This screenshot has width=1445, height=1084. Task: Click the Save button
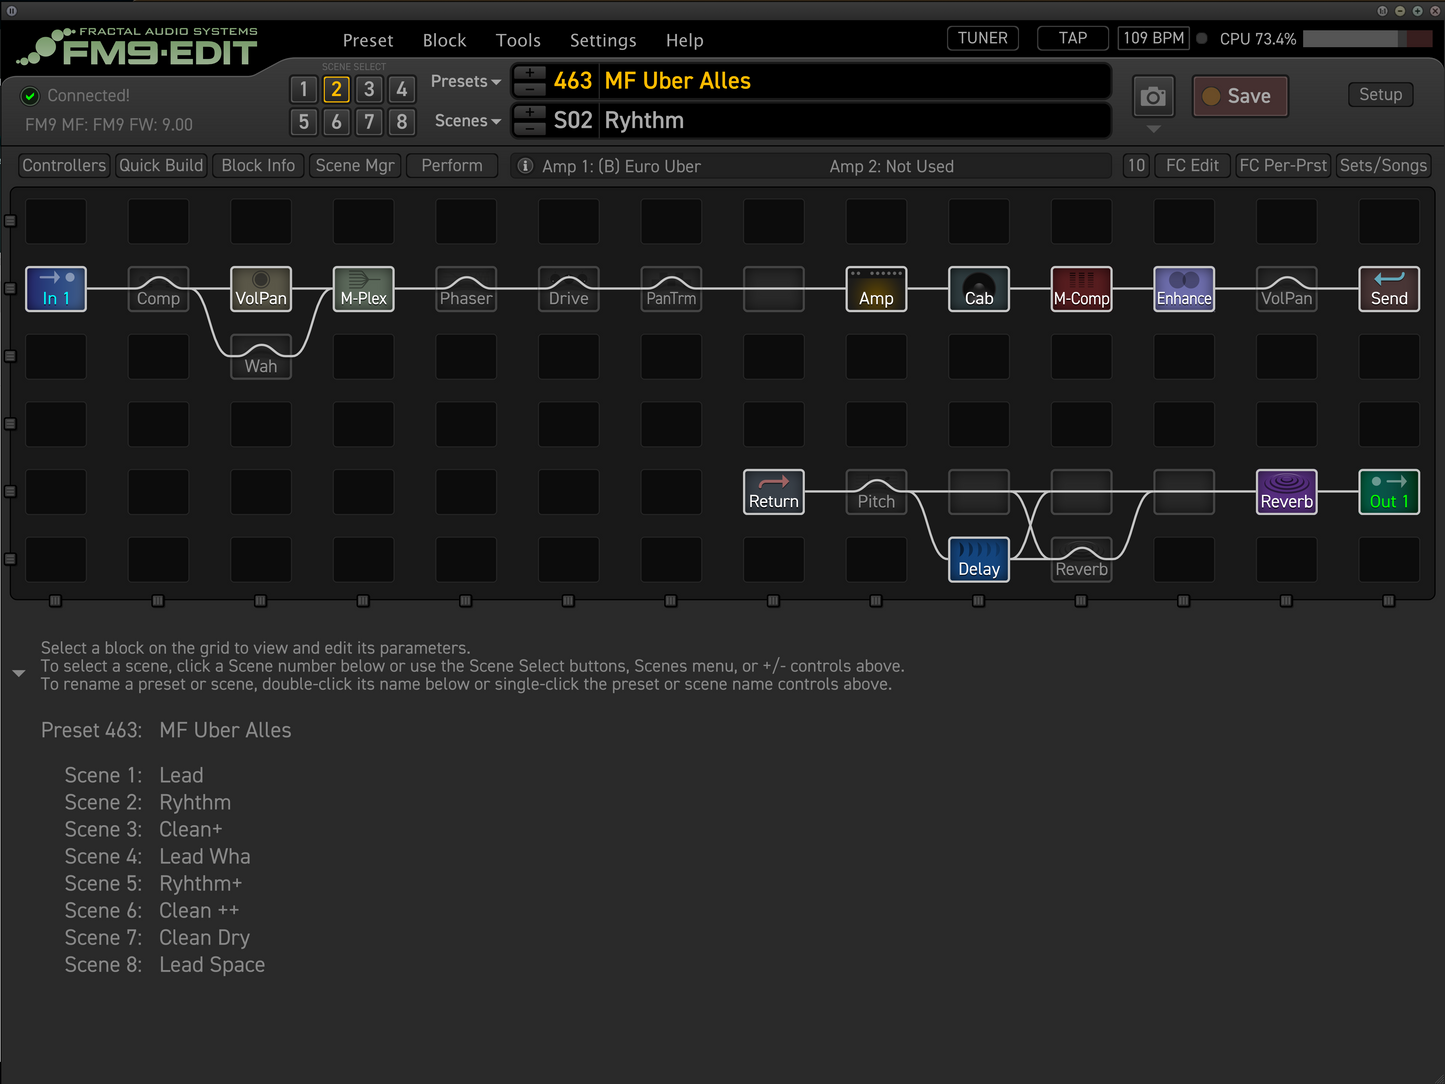click(1240, 96)
